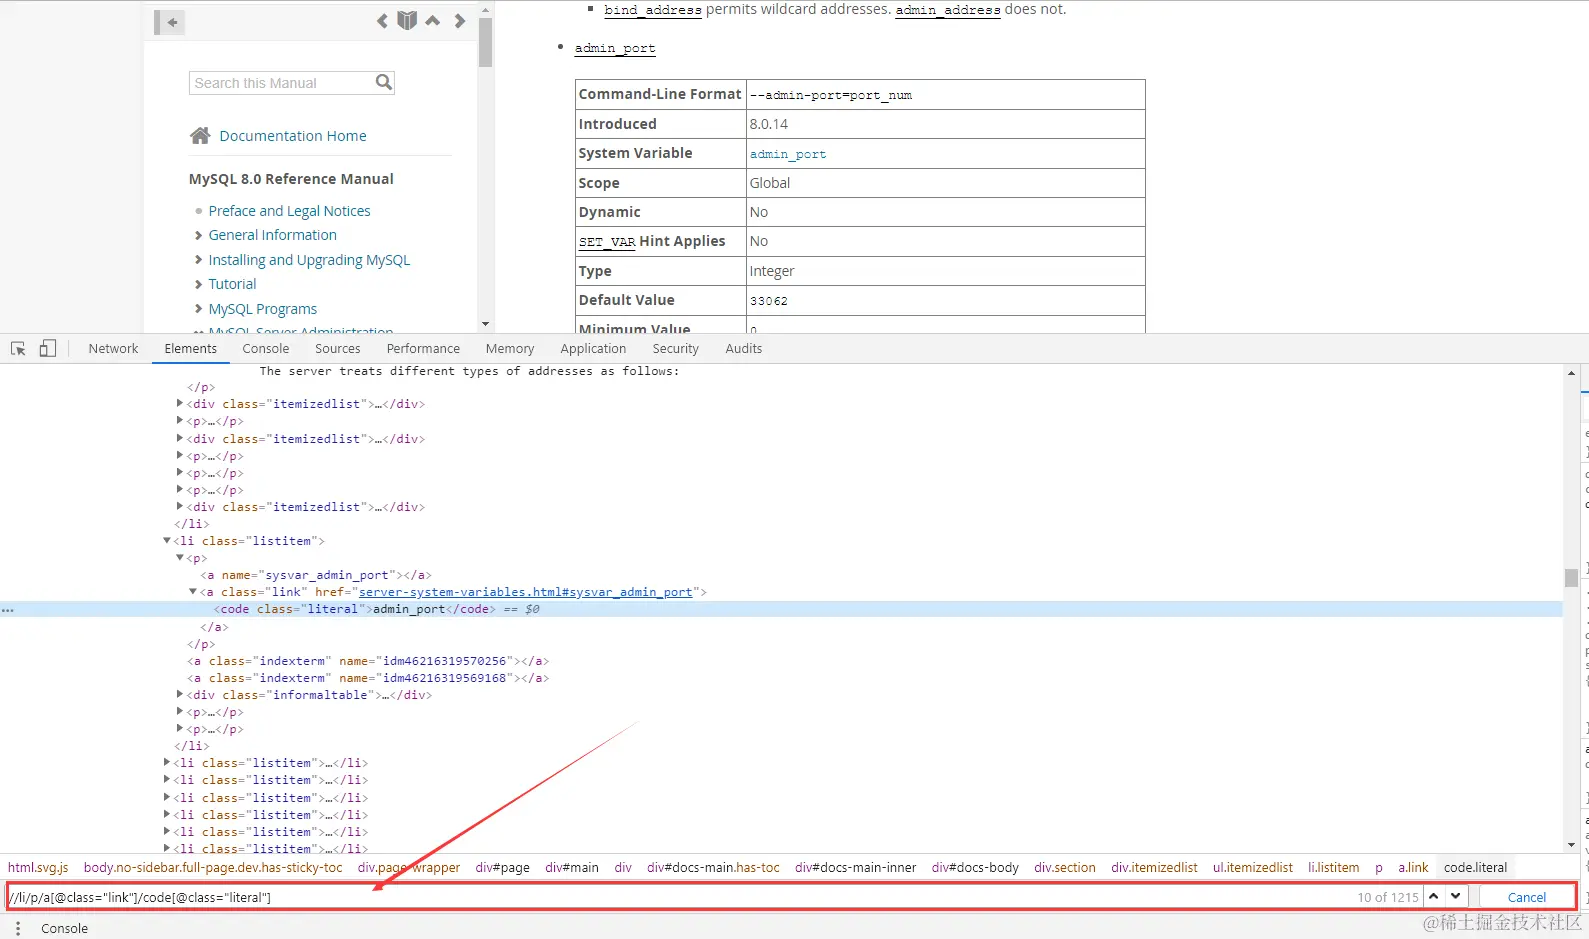Select indexterm node idm46216319570256
1589x939 pixels.
368,661
